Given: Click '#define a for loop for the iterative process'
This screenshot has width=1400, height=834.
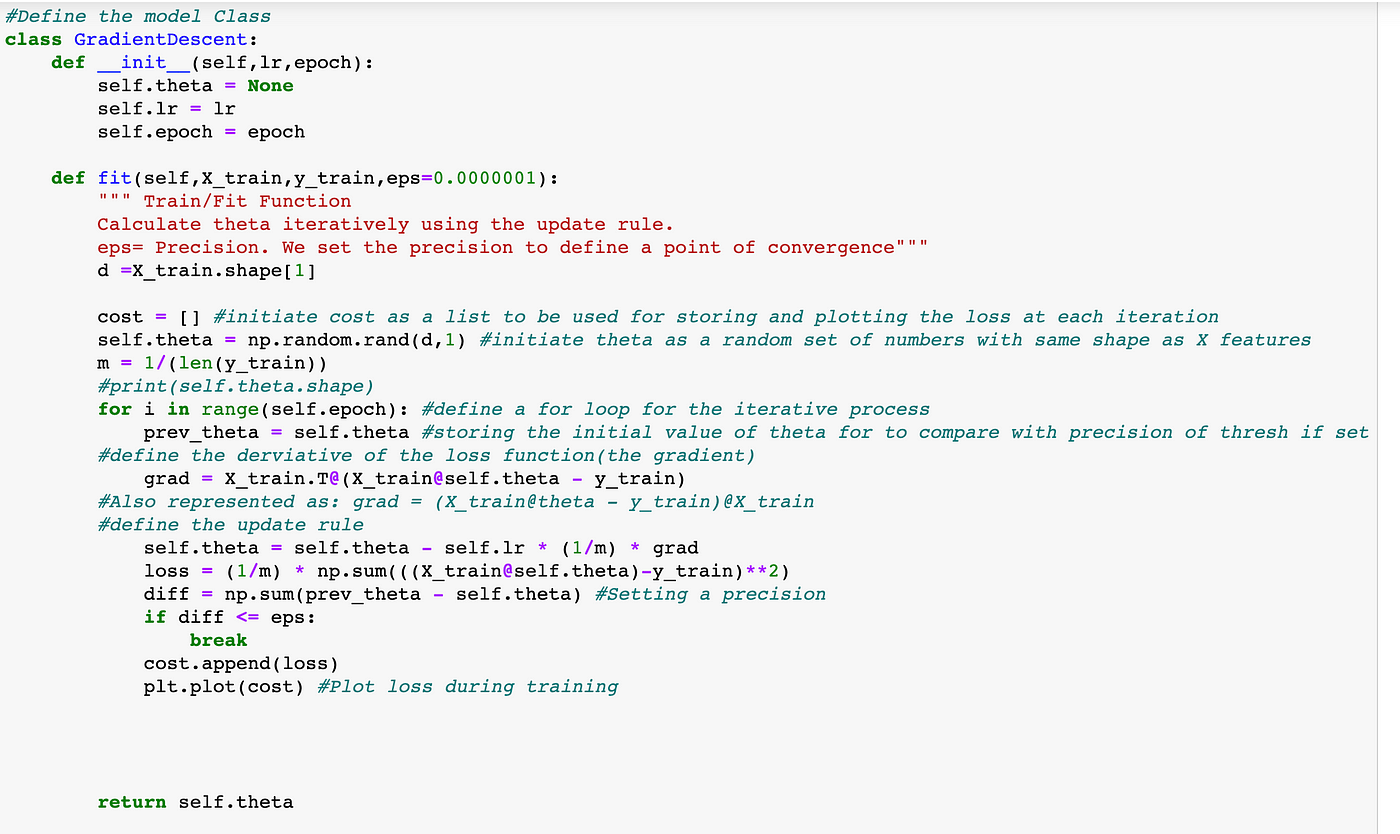Looking at the screenshot, I should click(675, 409).
